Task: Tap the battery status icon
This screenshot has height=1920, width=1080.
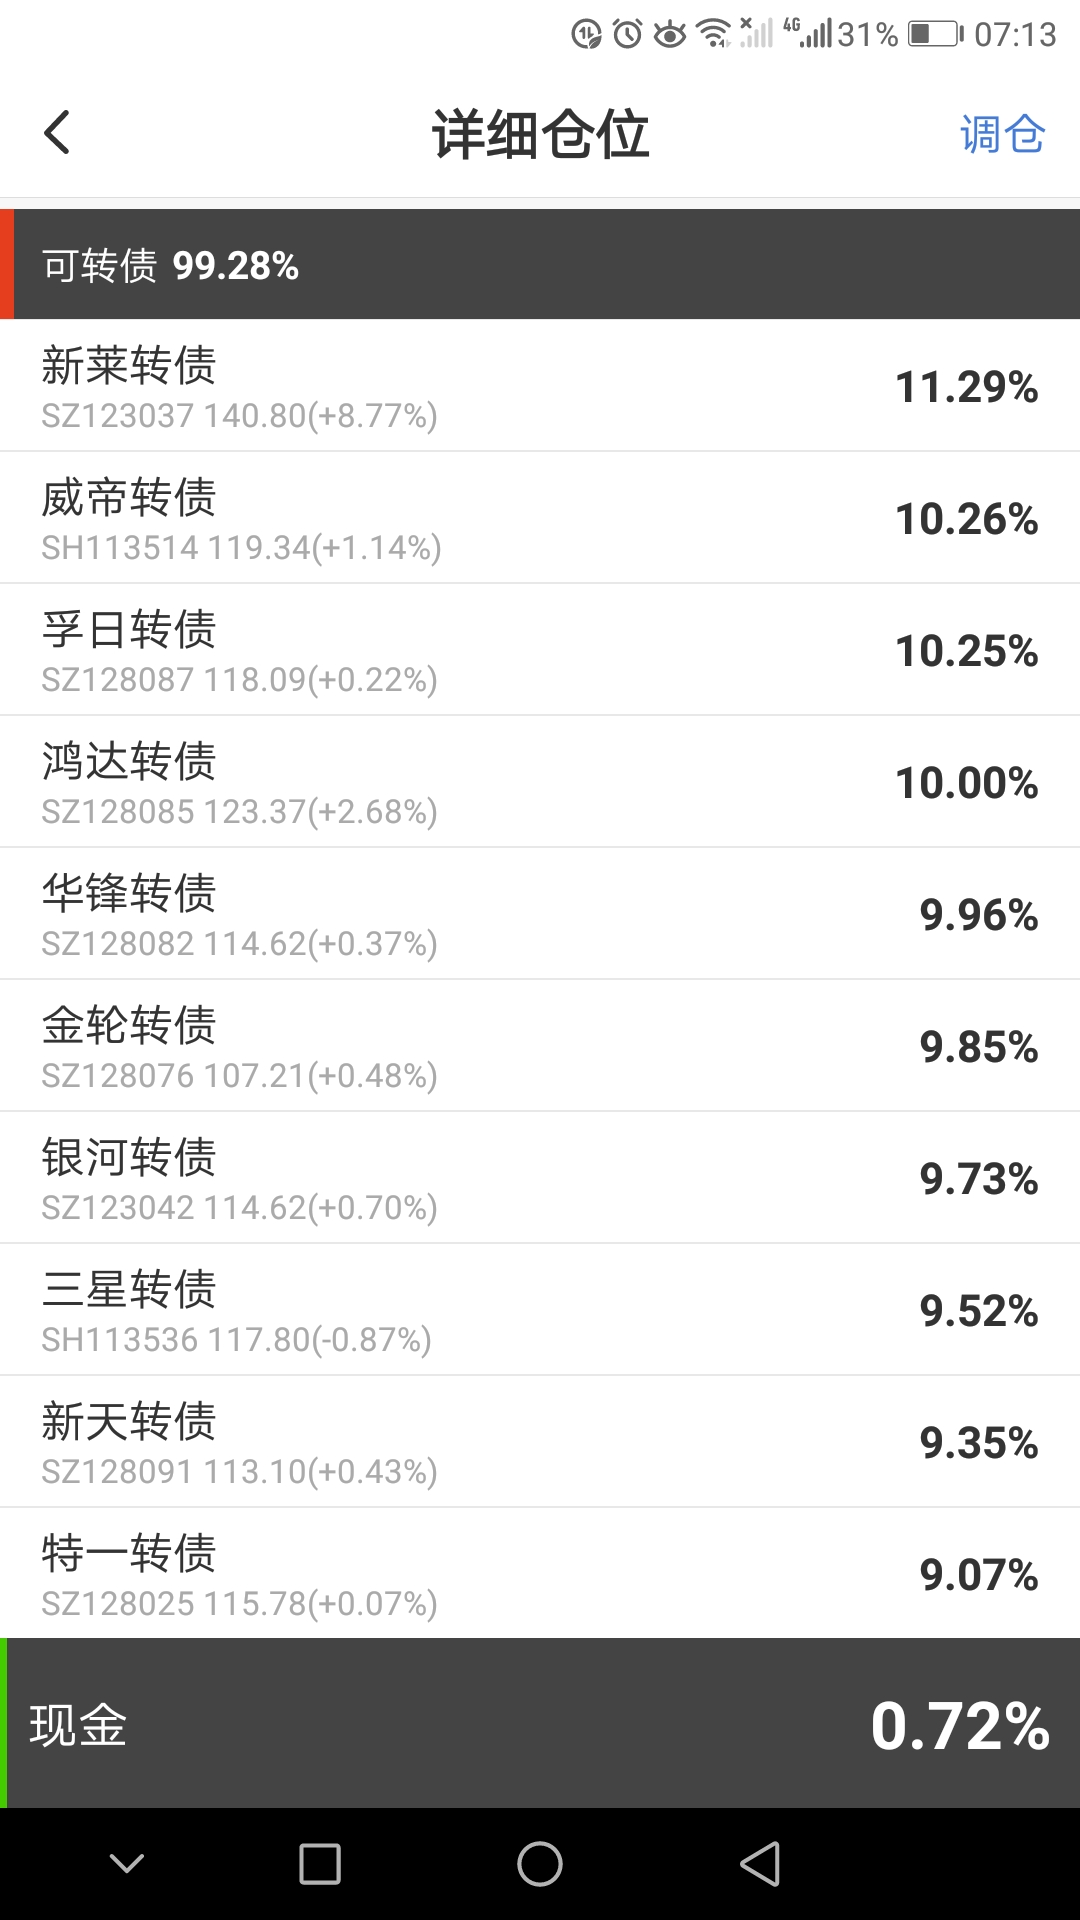Action: tap(935, 34)
